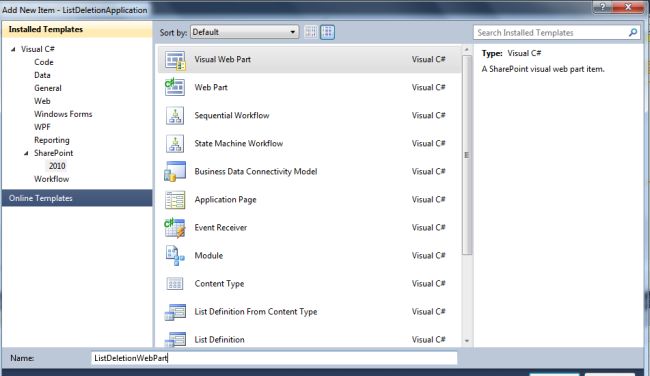Close the Add New Item dialog
650x376 pixels.
coord(628,7)
